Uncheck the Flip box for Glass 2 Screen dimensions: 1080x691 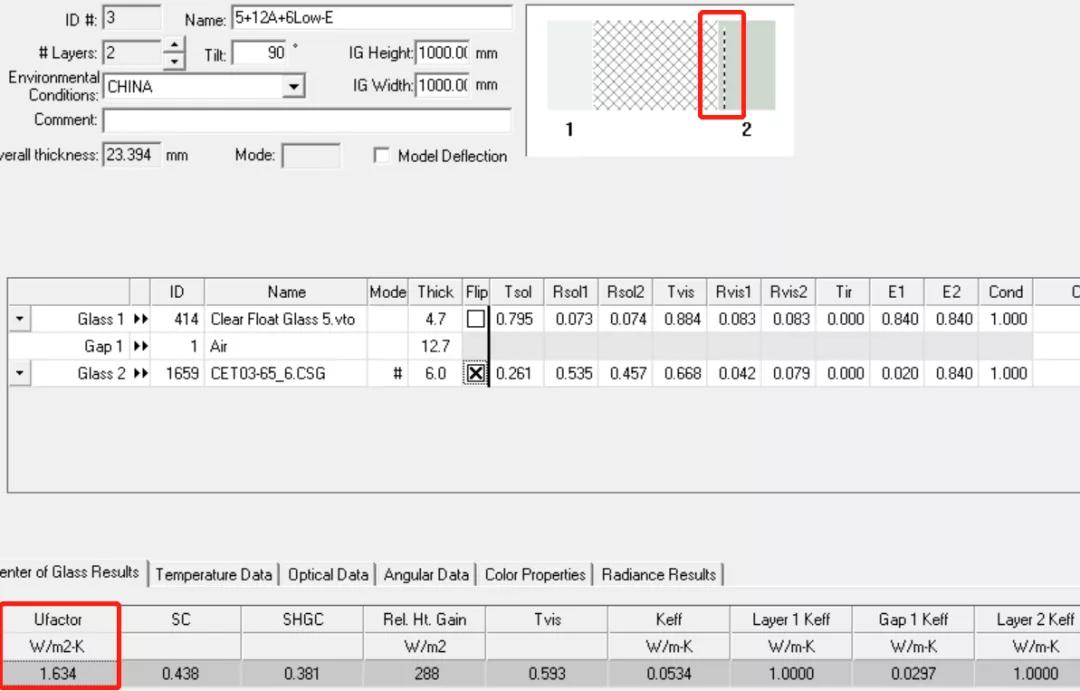pos(476,373)
